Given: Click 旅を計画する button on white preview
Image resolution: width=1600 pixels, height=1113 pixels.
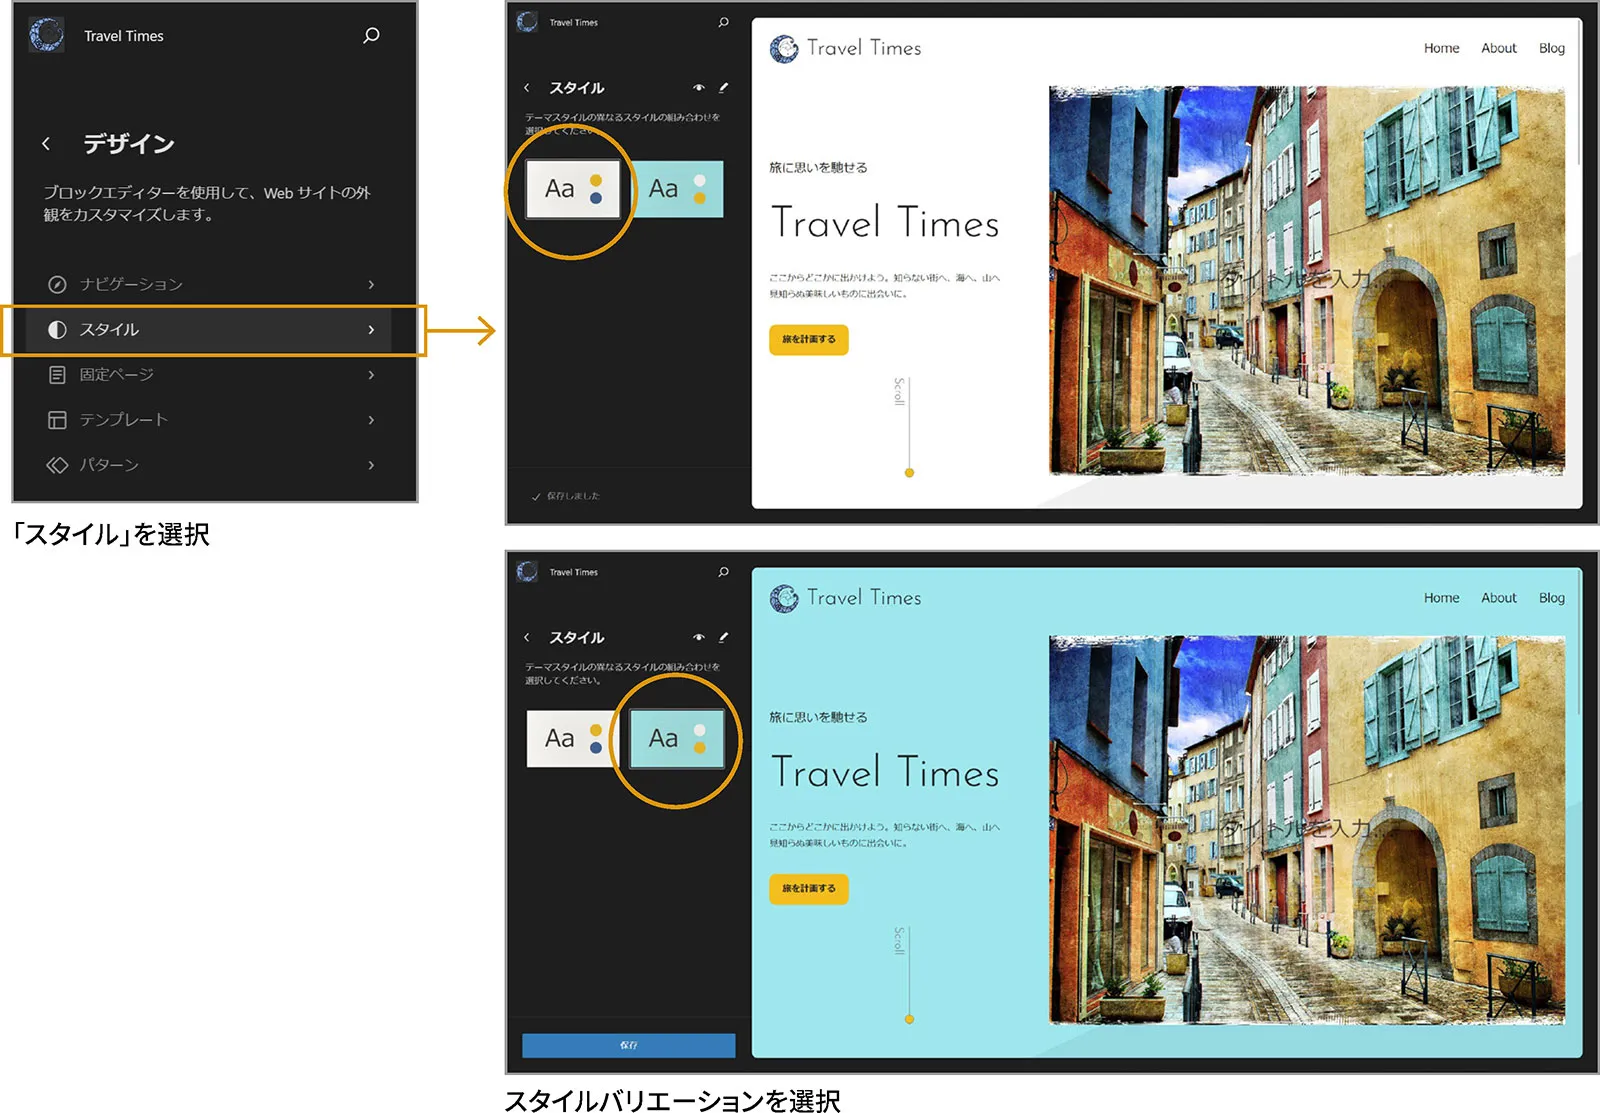Looking at the screenshot, I should (808, 340).
